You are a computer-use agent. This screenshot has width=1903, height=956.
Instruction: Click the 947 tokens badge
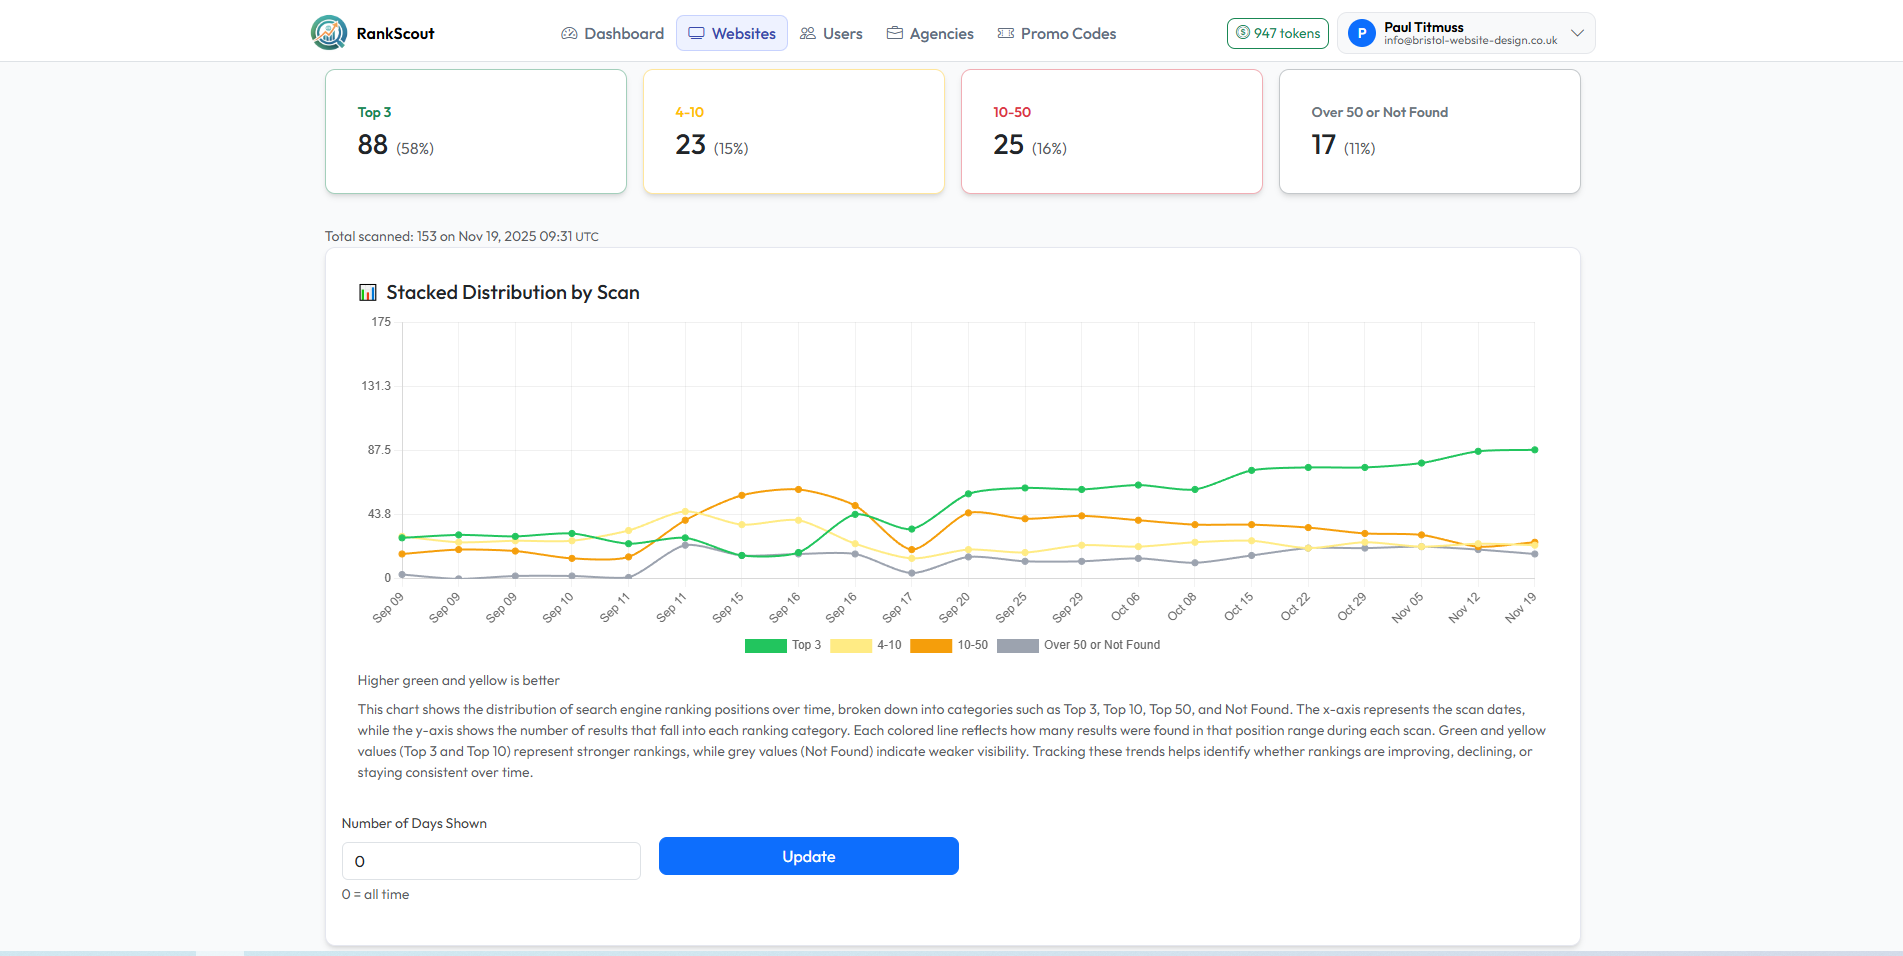click(1277, 33)
